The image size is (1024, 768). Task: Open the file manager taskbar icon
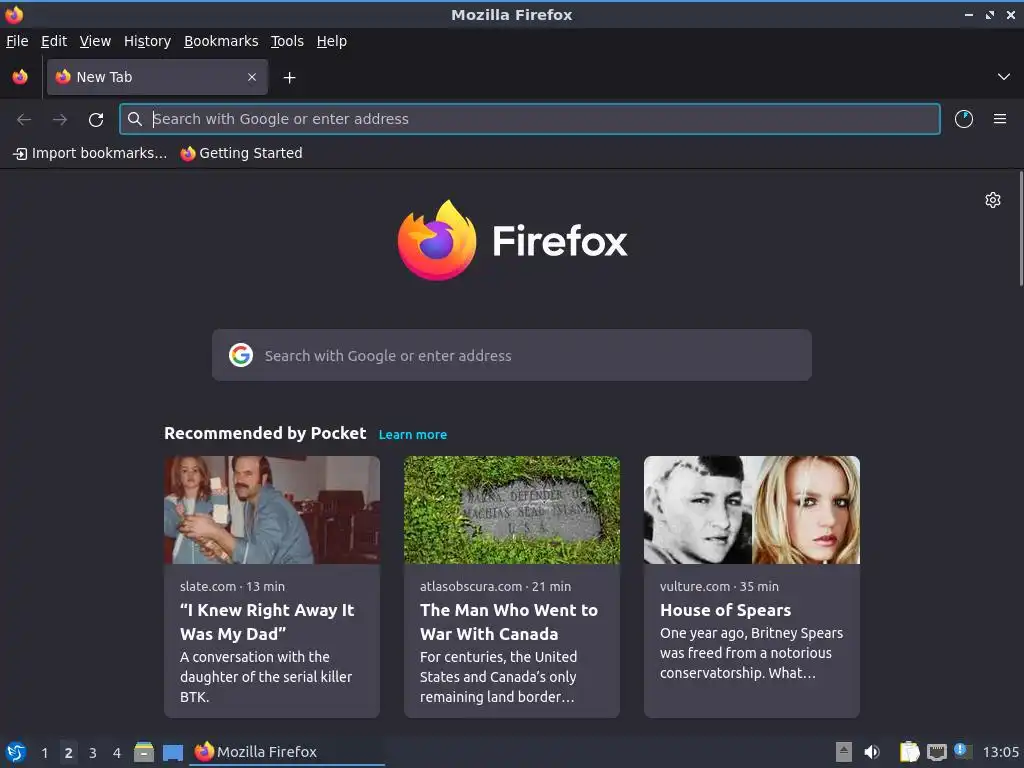144,752
